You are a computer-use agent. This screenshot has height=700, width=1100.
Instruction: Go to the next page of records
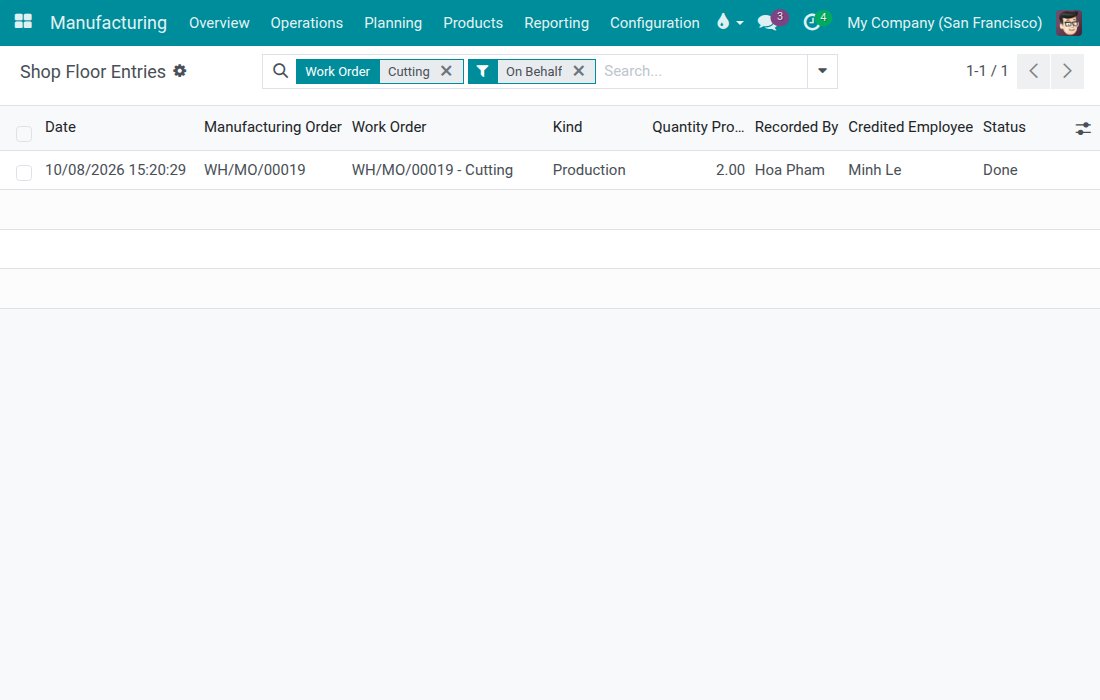tap(1067, 71)
